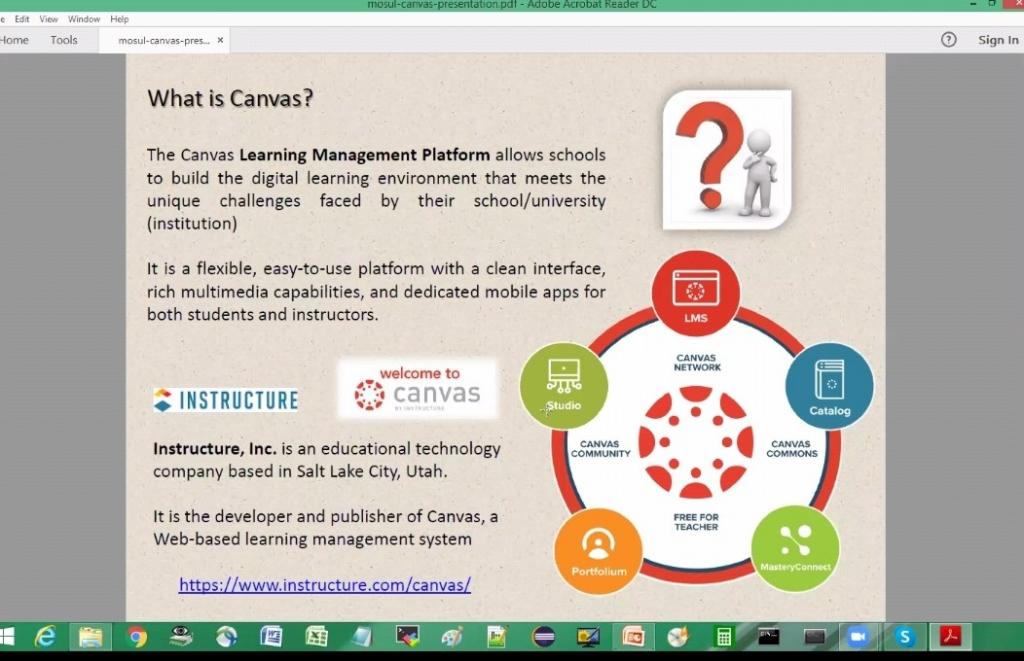
Task: Open Skype from the taskbar
Action: (x=905, y=636)
